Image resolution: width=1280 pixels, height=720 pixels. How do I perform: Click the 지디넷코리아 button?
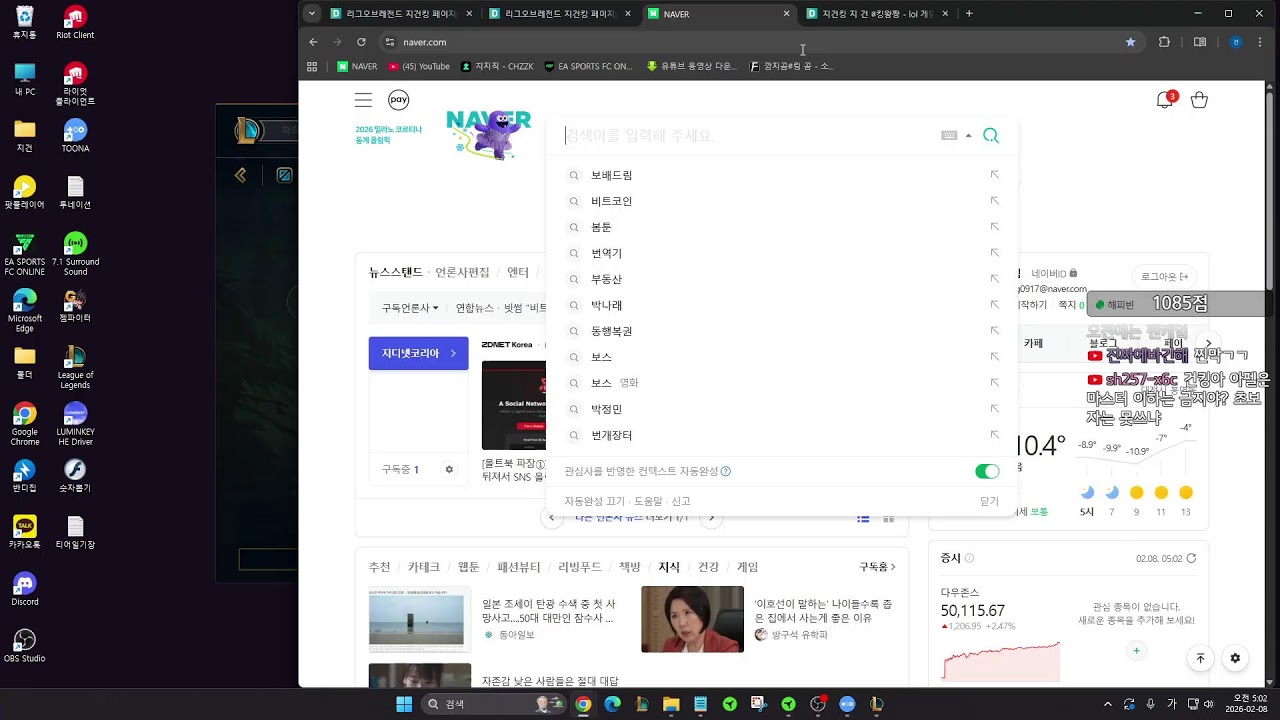pos(418,353)
